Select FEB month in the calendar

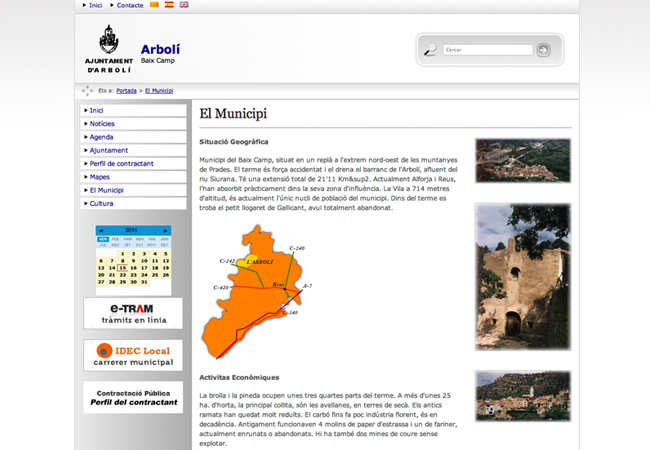click(x=115, y=239)
